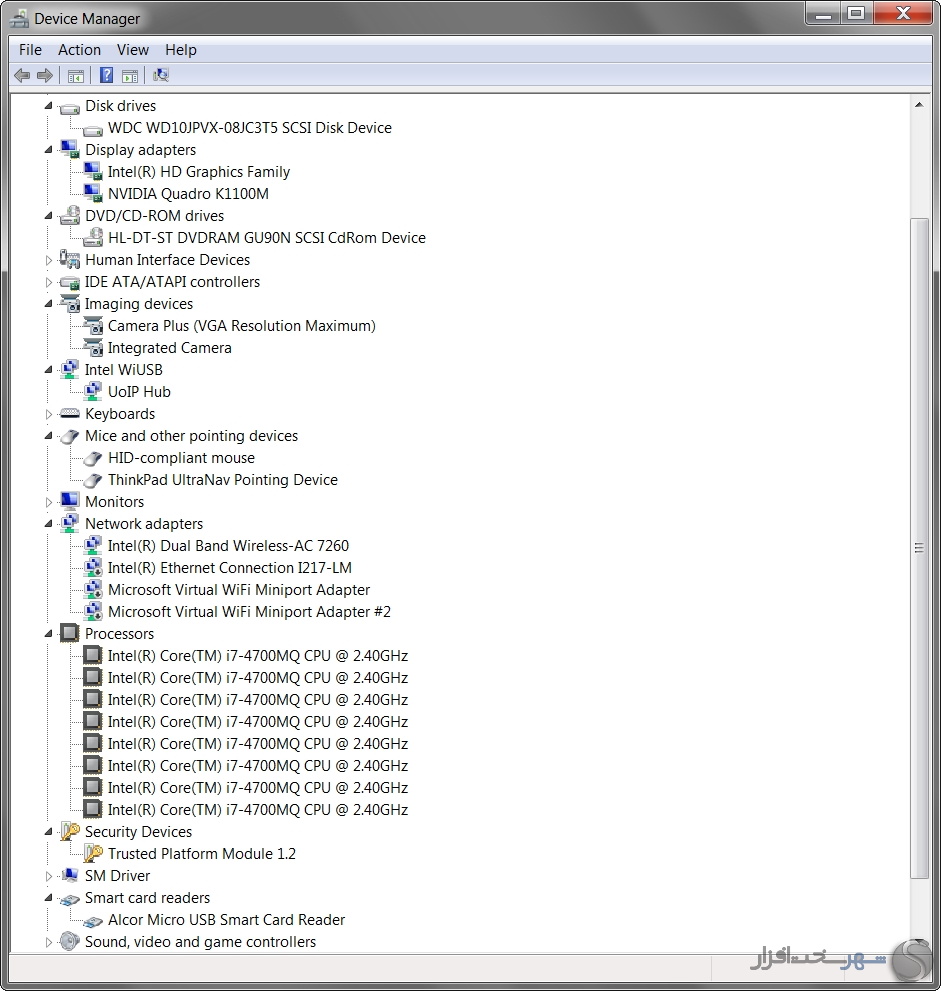Click the Smart card readers category icon
The width and height of the screenshot is (941, 991).
[70, 899]
